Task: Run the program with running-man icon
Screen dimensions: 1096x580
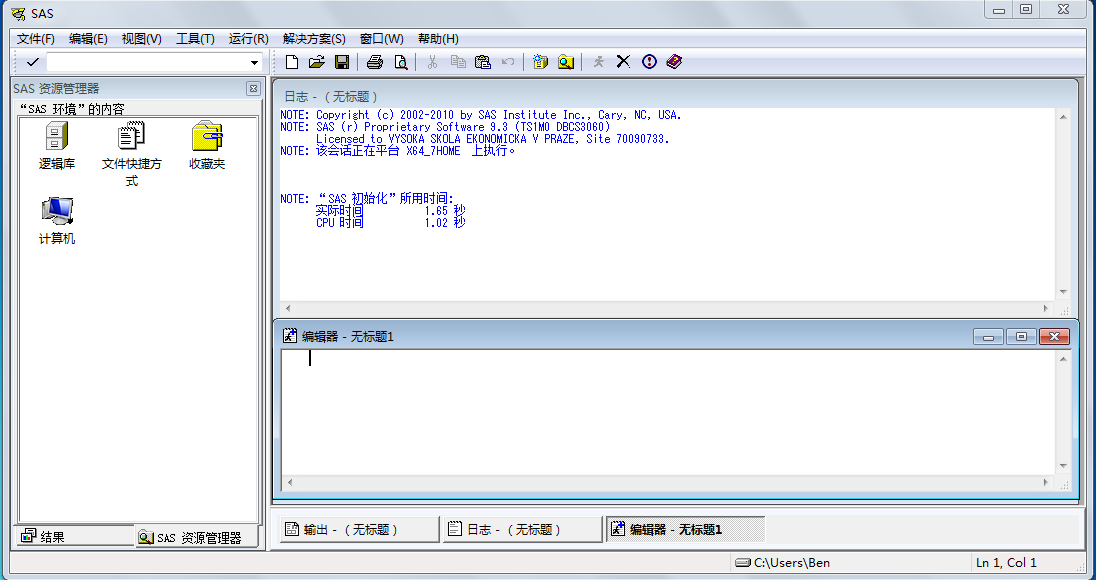Action: 598,62
